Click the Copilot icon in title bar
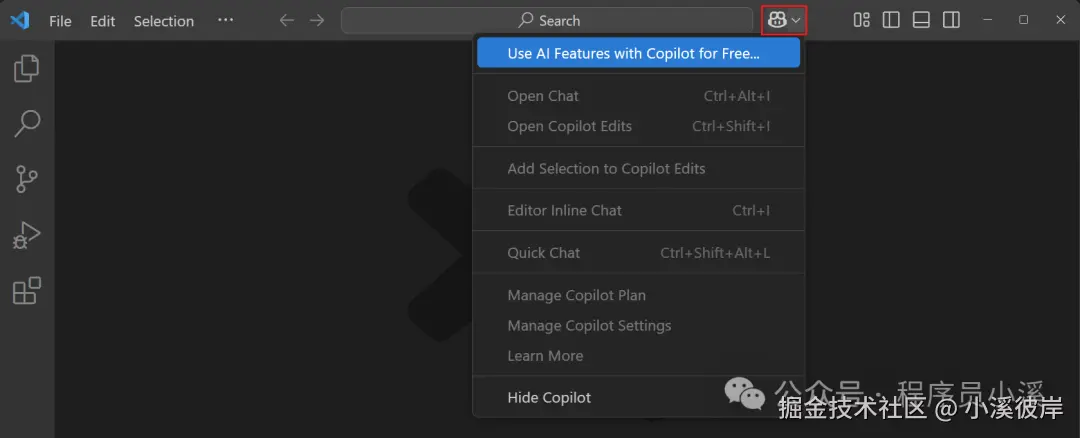The height and width of the screenshot is (438, 1080). [x=776, y=20]
